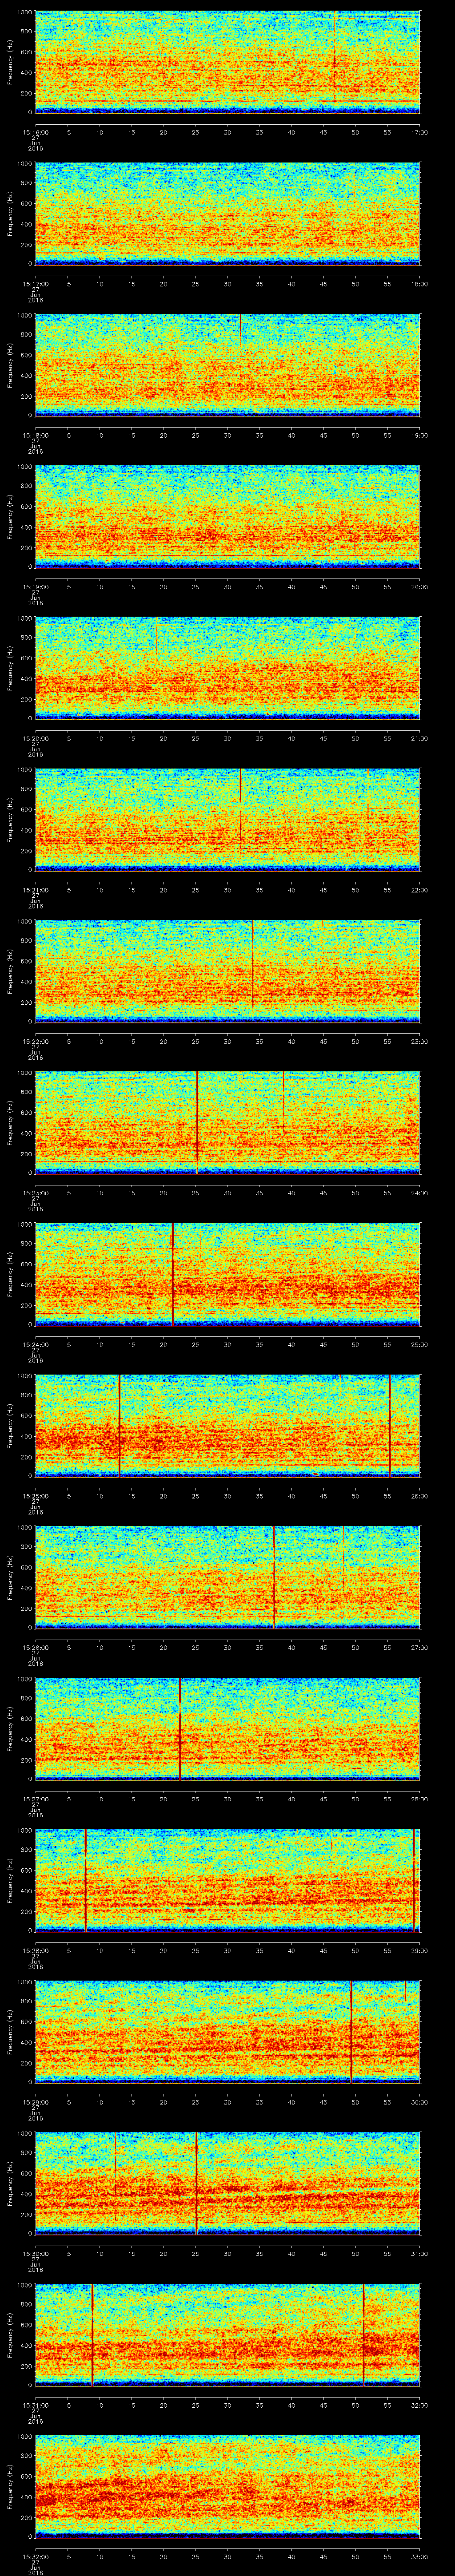Click the 15:23:00 time axis label
Screen dimensions: 455x2576
35,1192
